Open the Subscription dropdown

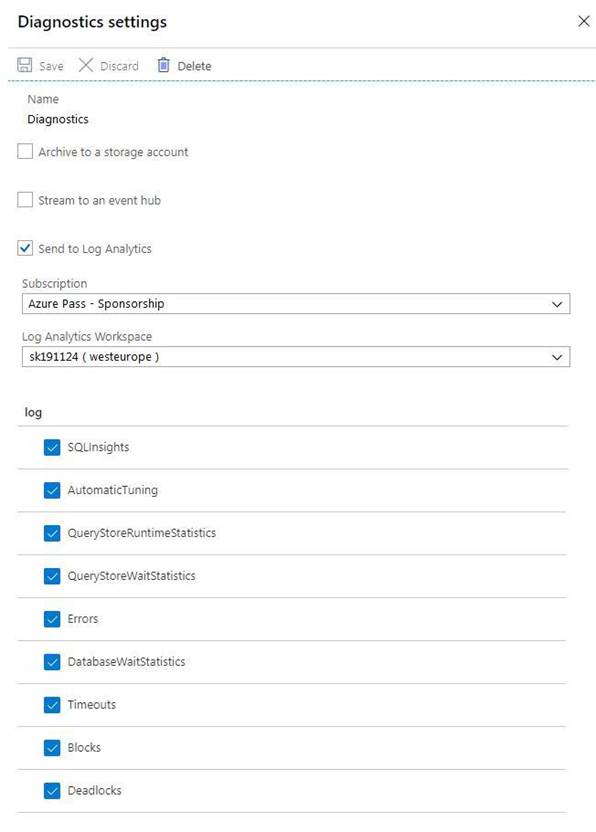tap(296, 304)
